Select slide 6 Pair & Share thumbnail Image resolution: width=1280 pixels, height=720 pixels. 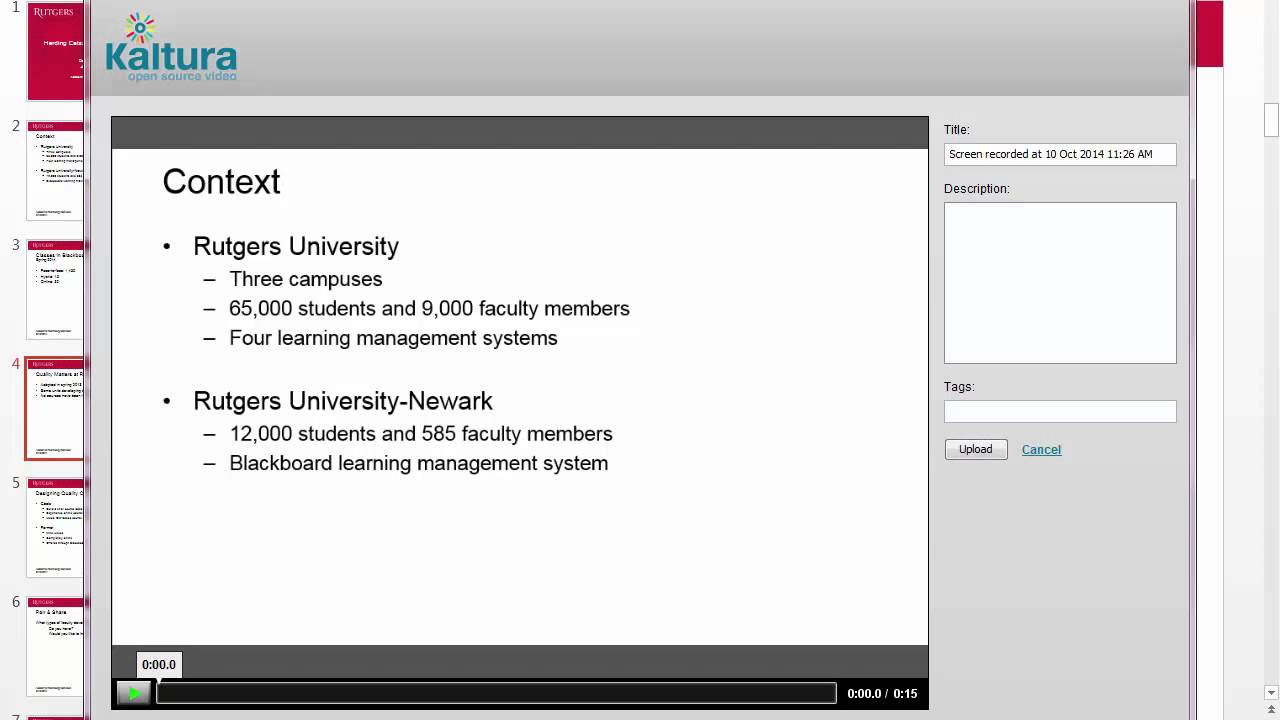55,646
